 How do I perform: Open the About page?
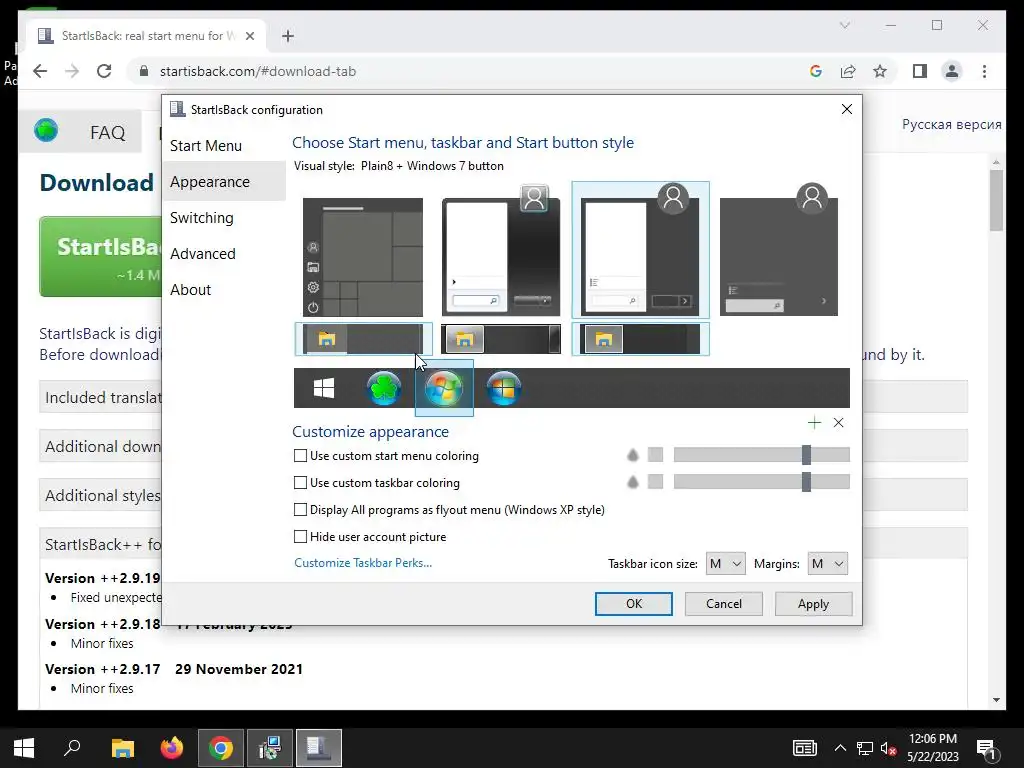190,289
